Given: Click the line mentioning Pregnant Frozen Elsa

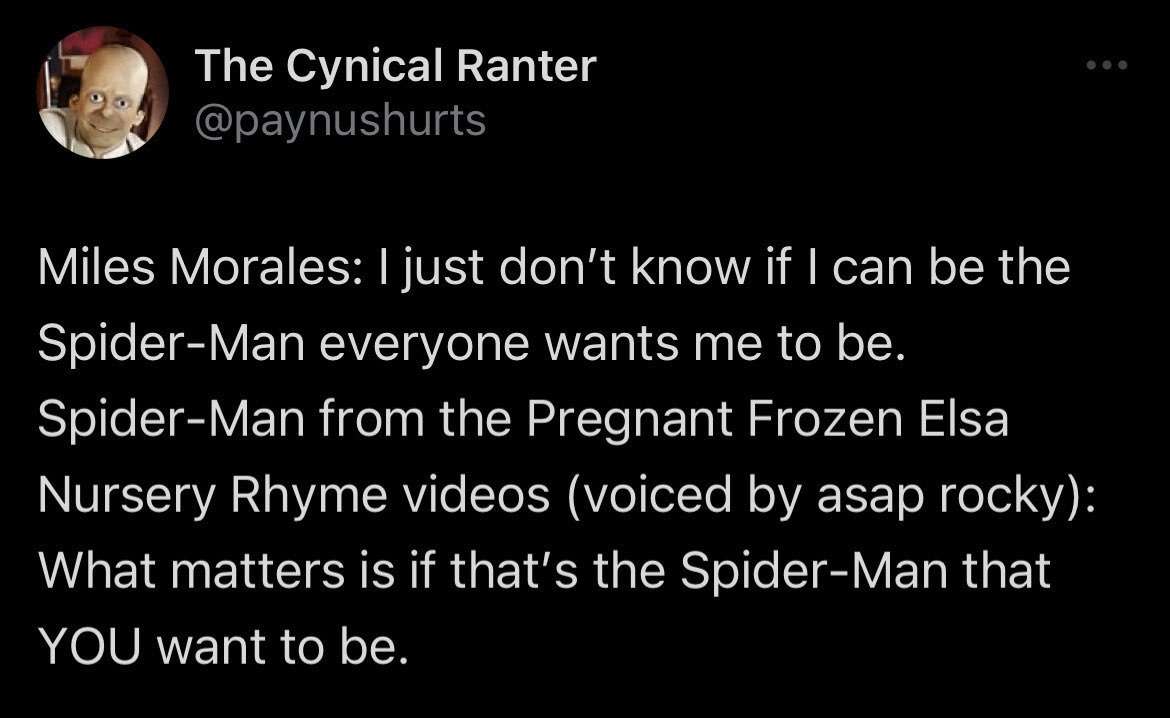Looking at the screenshot, I should pos(523,419).
